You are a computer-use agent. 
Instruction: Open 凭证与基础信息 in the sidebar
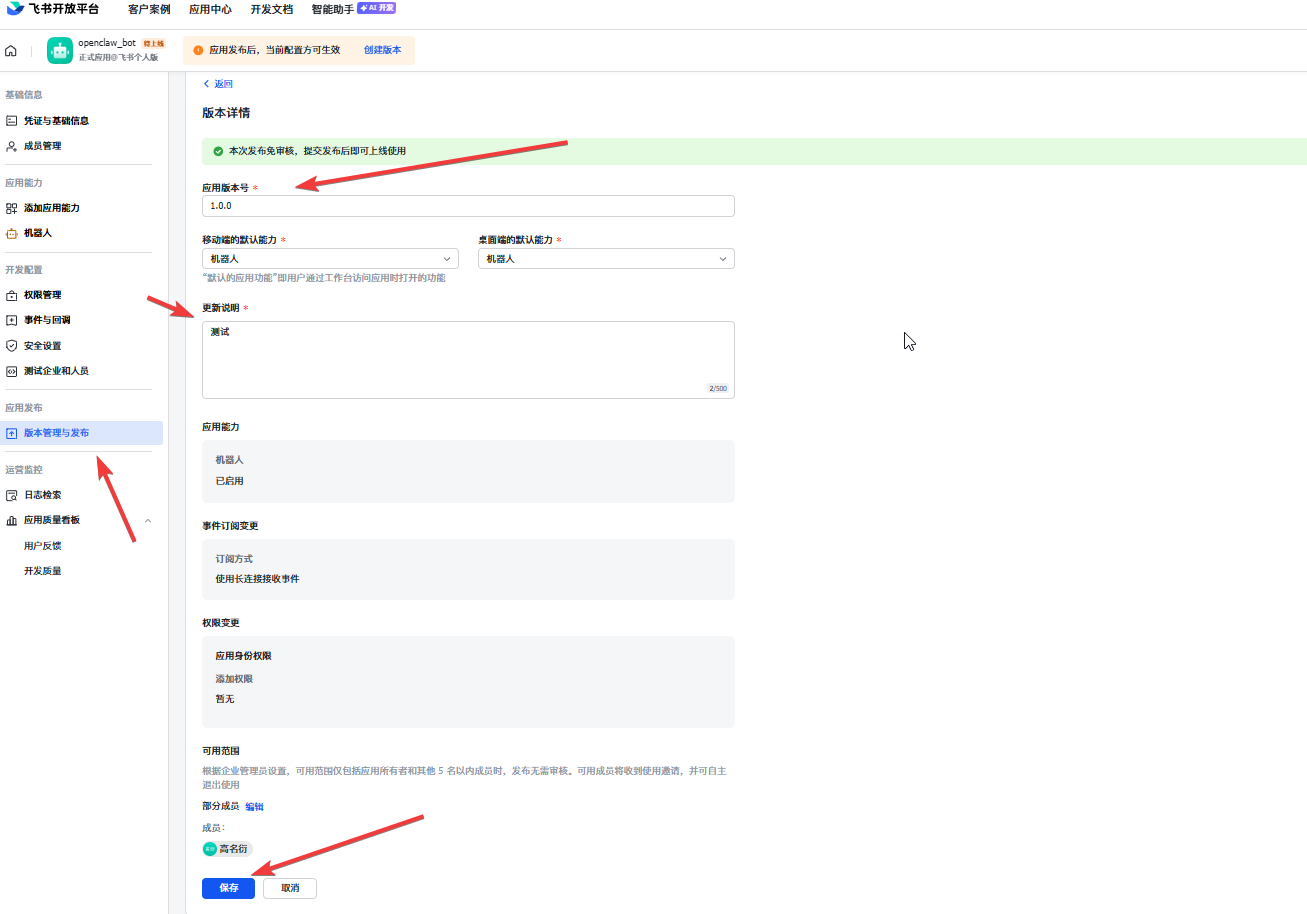56,121
